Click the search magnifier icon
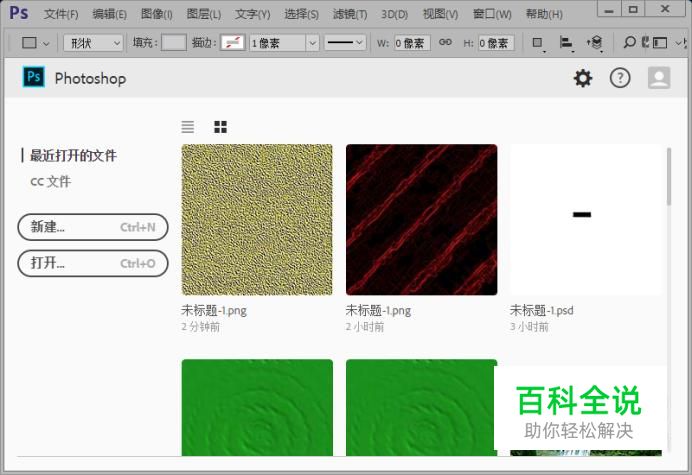The width and height of the screenshot is (692, 475). (629, 42)
